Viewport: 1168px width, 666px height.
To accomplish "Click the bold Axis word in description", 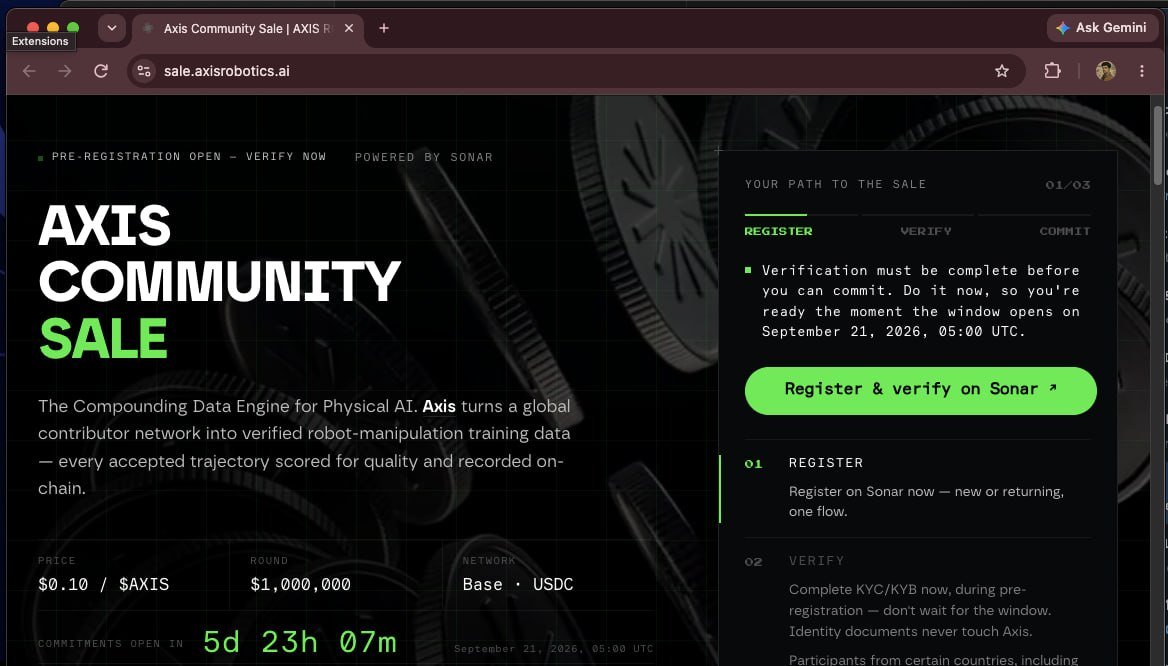I will point(439,406).
